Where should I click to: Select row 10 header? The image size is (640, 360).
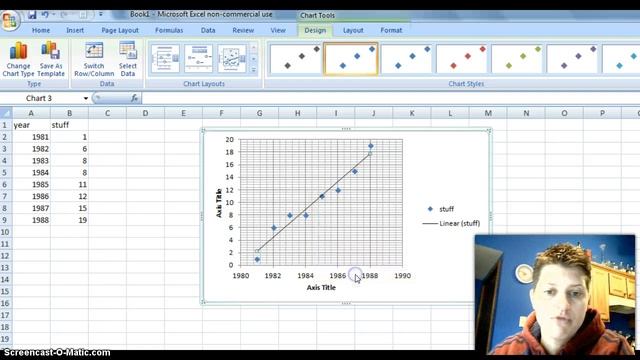click(x=5, y=232)
